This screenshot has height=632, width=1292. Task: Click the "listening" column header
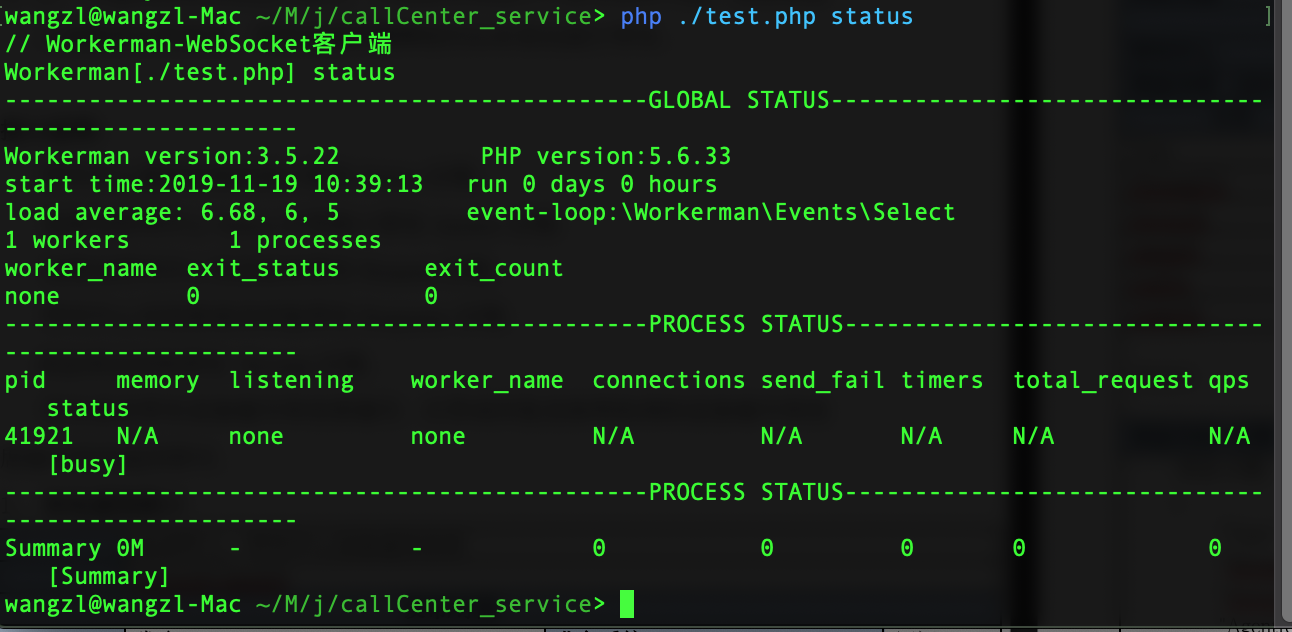click(291, 380)
